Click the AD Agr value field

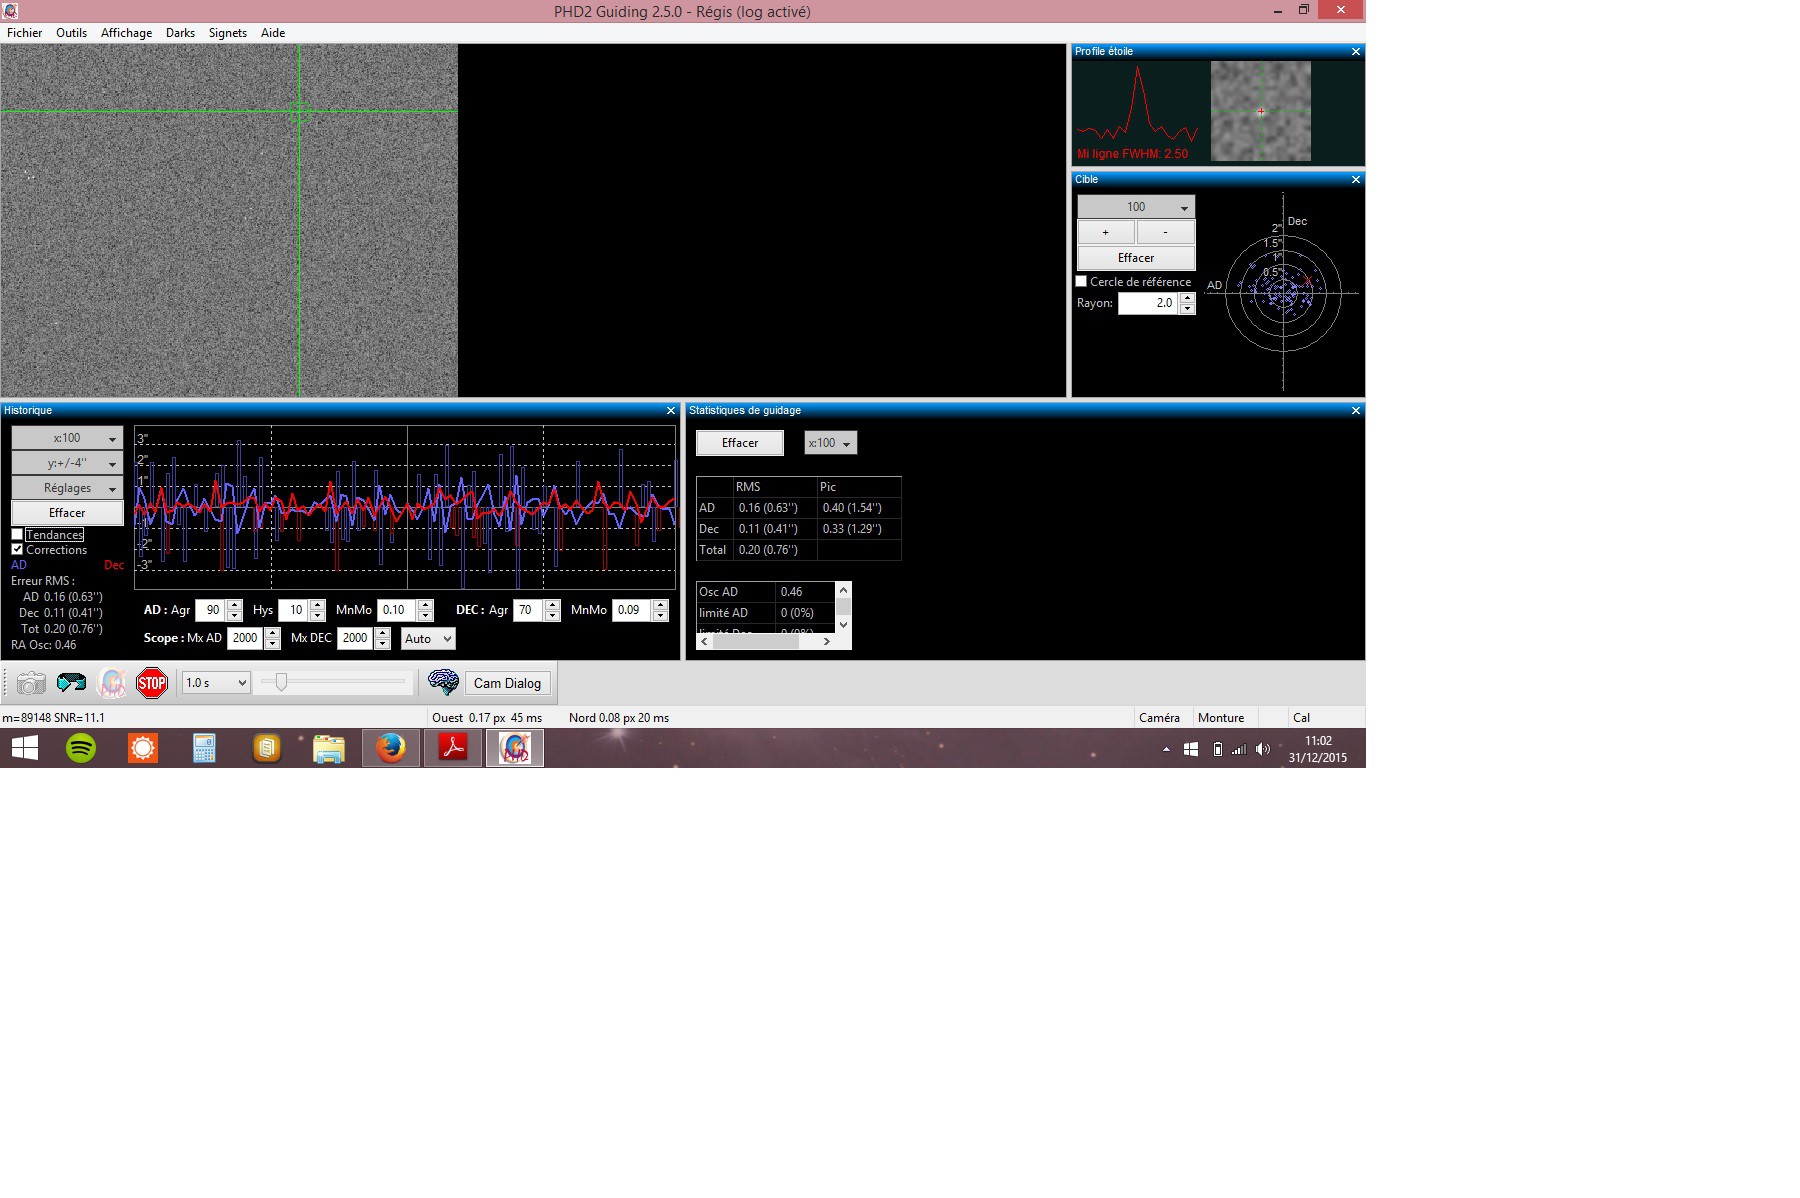(x=210, y=610)
